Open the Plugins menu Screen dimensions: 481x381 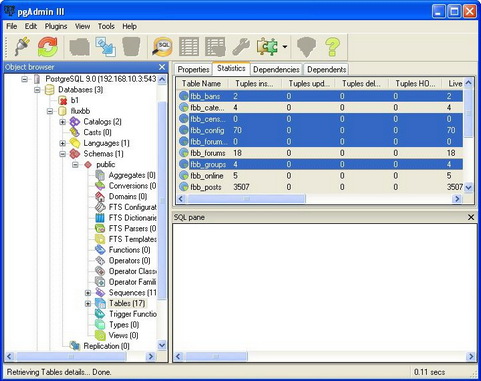pyautogui.click(x=56, y=26)
